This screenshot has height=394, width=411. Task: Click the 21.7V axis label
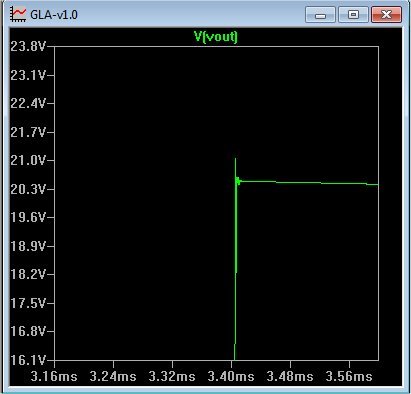28,132
